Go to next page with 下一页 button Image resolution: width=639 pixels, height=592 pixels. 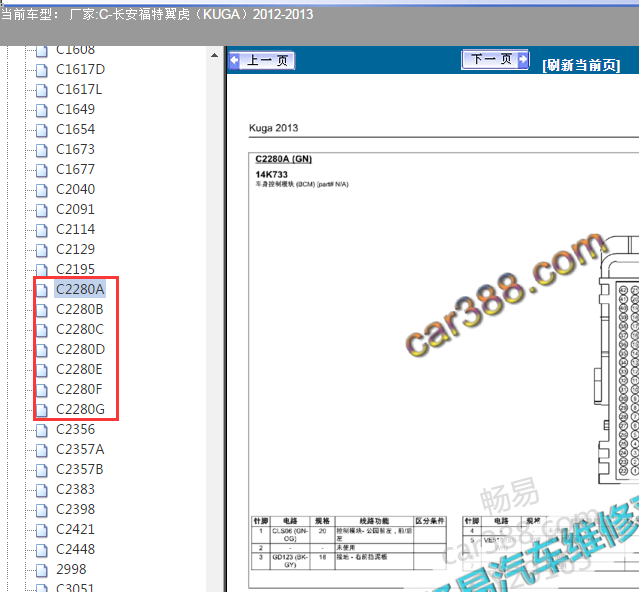pyautogui.click(x=495, y=59)
